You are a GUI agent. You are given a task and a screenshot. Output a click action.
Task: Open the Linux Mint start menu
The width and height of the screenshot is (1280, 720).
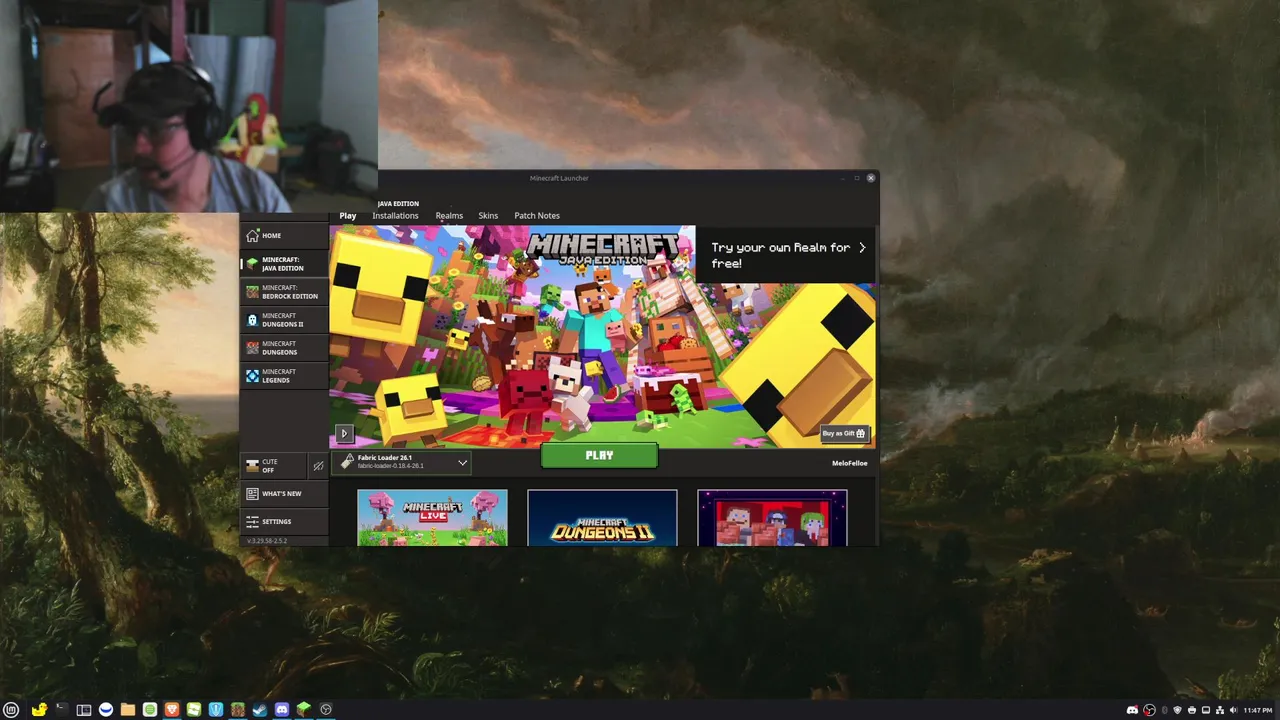tap(11, 710)
